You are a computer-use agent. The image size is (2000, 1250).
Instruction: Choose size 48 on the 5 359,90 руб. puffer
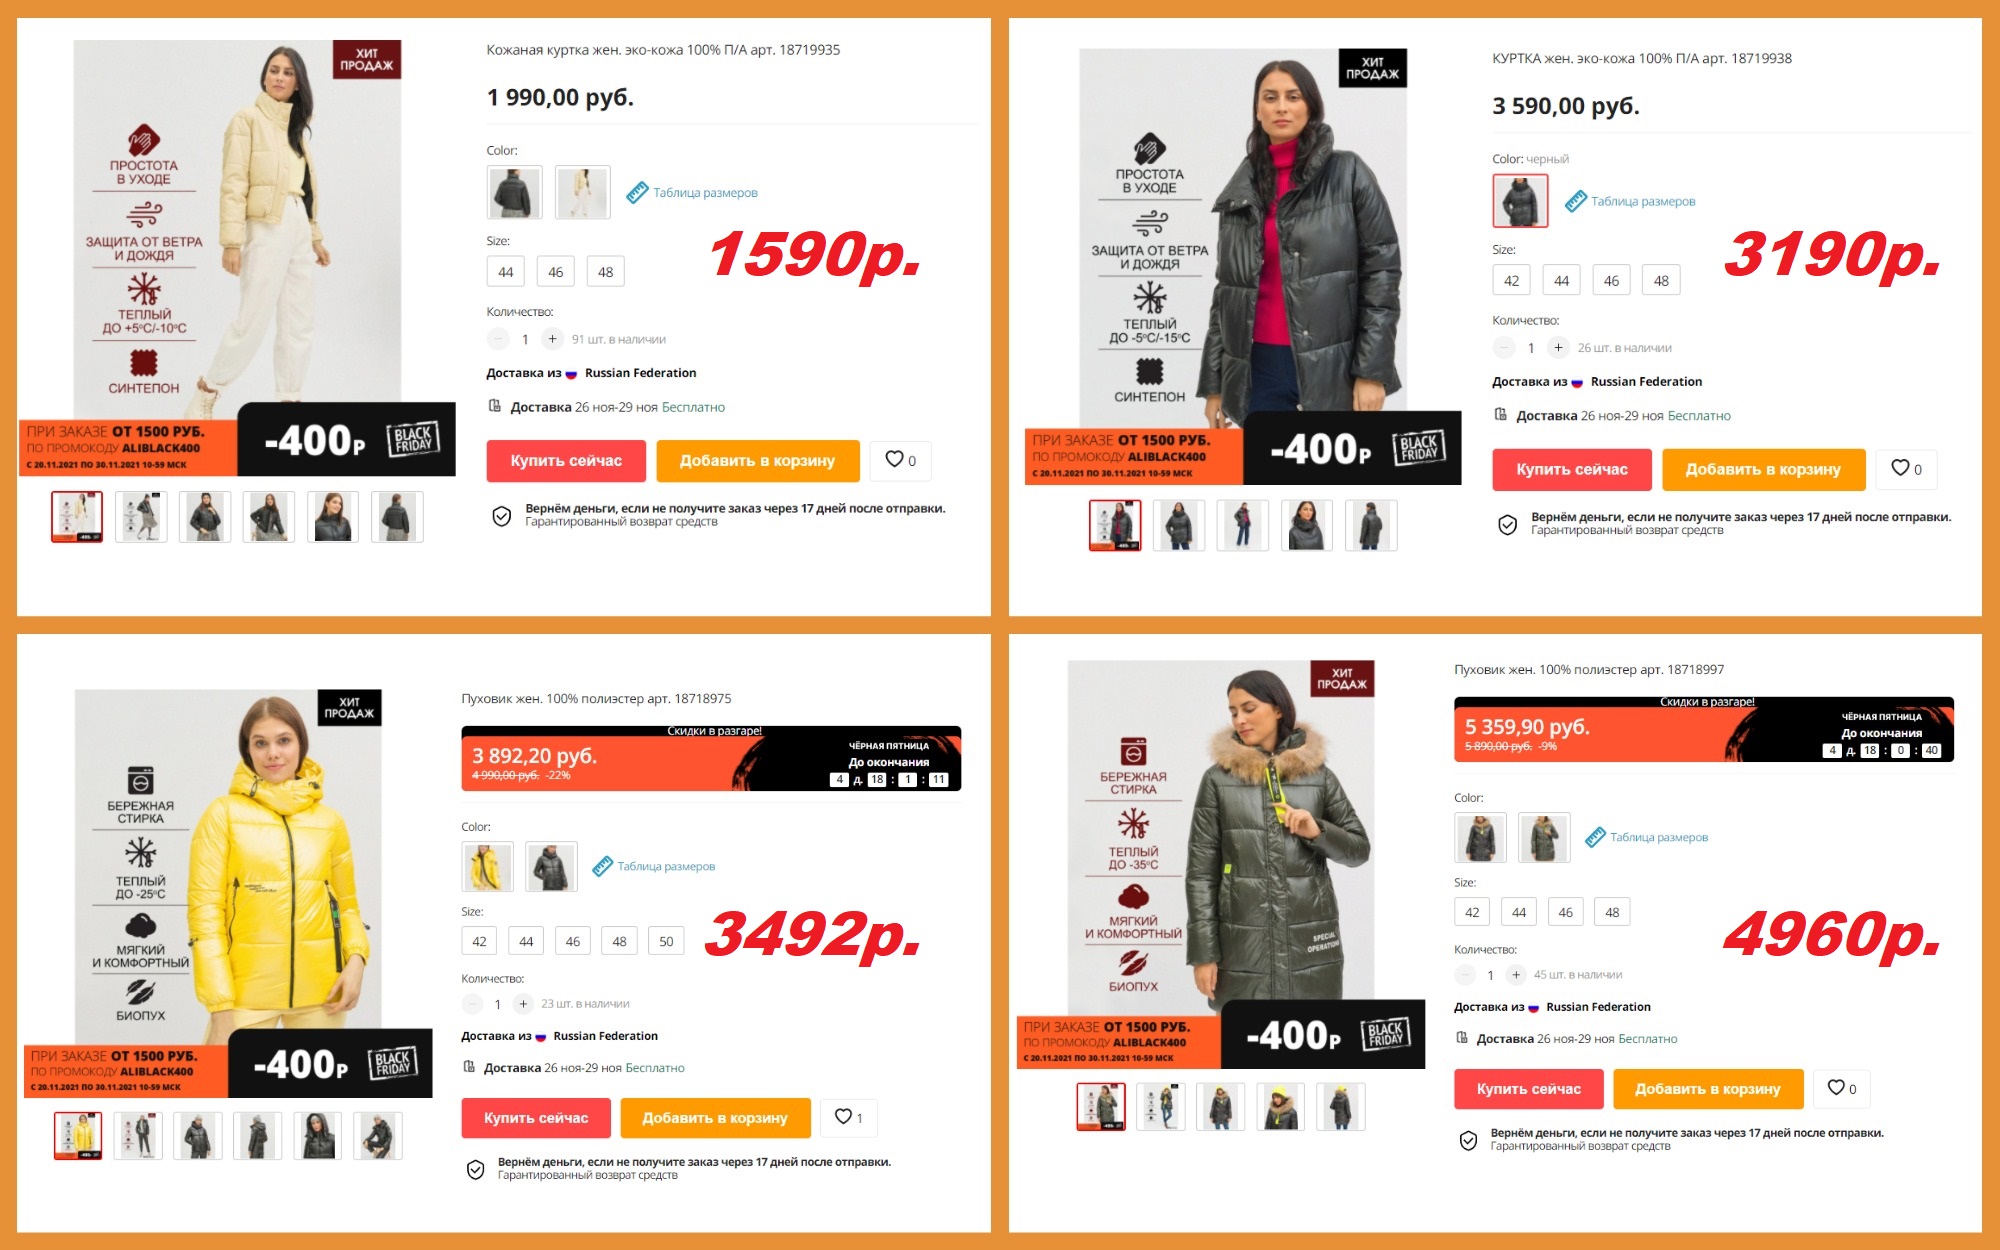coord(1612,912)
